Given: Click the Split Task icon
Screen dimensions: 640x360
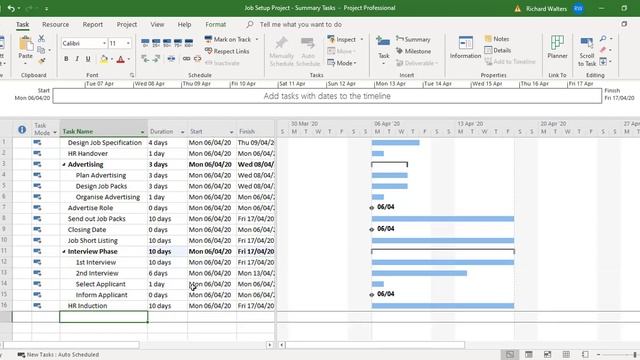Looking at the screenshot, I should point(171,59).
